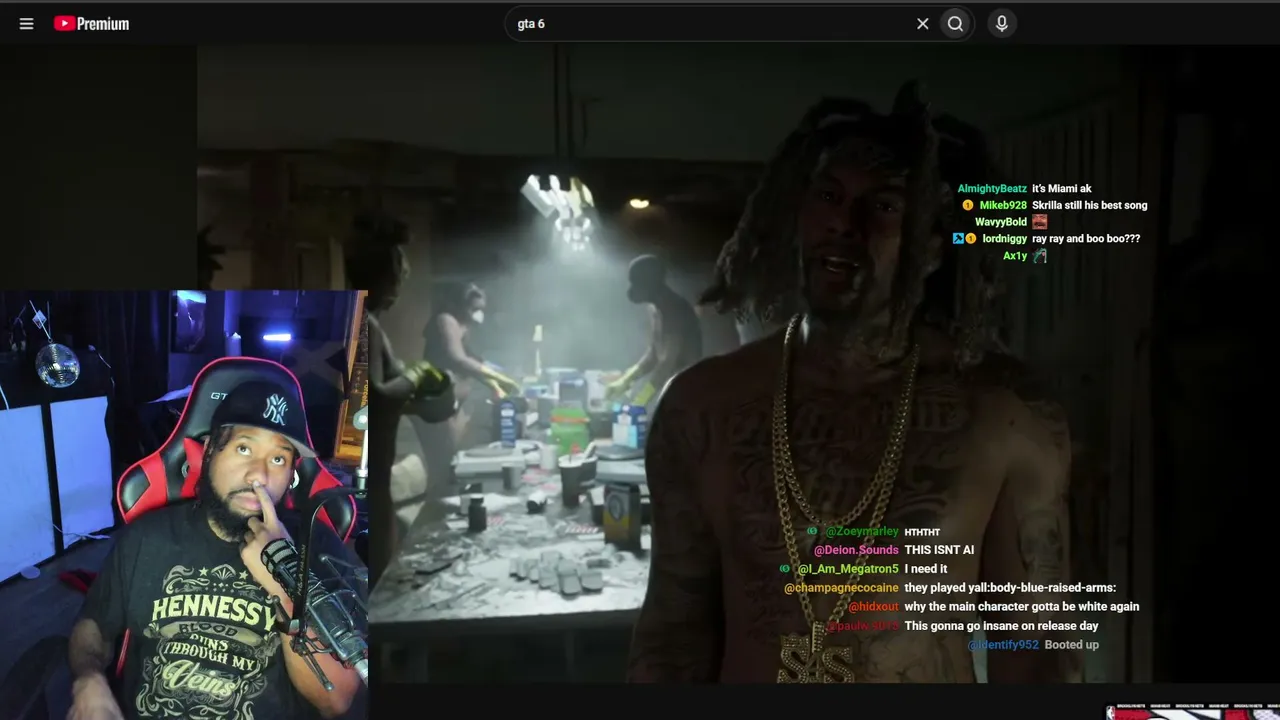Select the chat message 'It's Miami ak'
Screen dimensions: 1280x720
click(x=1062, y=189)
